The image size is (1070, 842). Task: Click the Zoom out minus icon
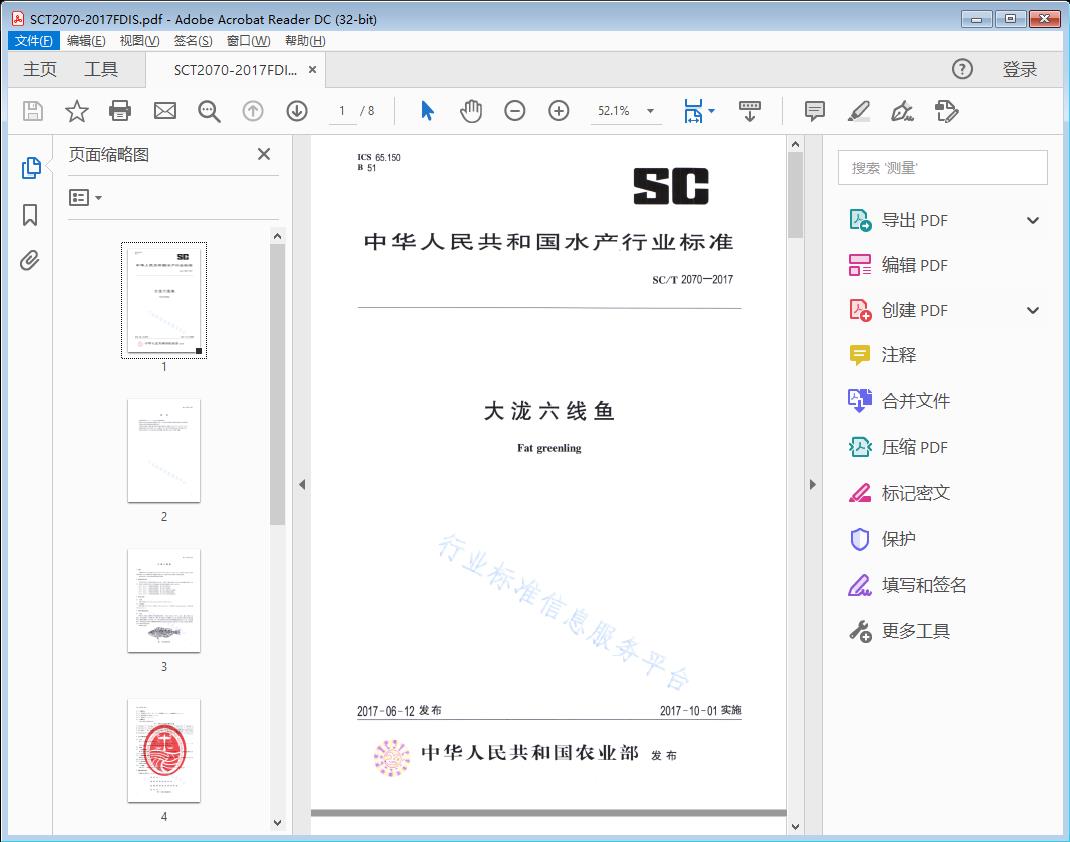tap(515, 111)
